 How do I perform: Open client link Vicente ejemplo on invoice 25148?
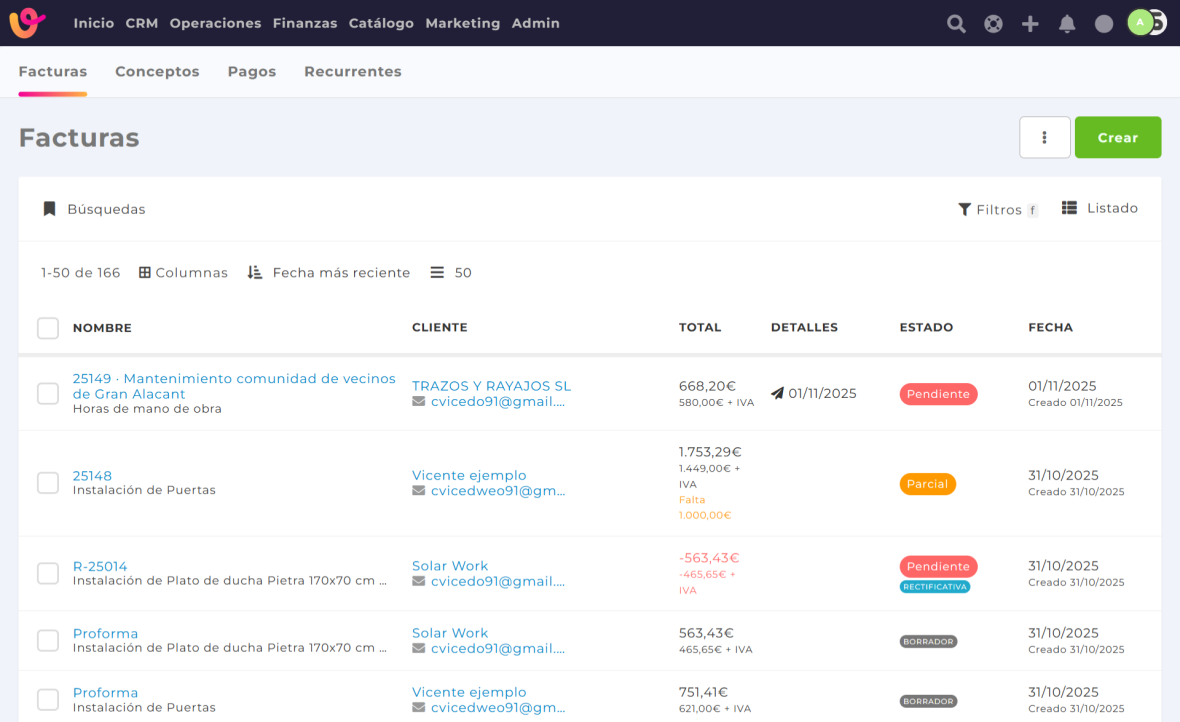tap(469, 476)
